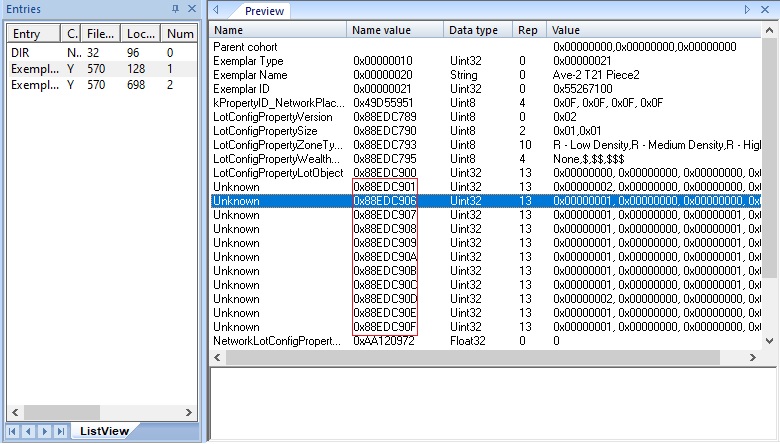Click the Float32 data type cell
The height and width of the screenshot is (444, 780).
pyautogui.click(x=468, y=341)
